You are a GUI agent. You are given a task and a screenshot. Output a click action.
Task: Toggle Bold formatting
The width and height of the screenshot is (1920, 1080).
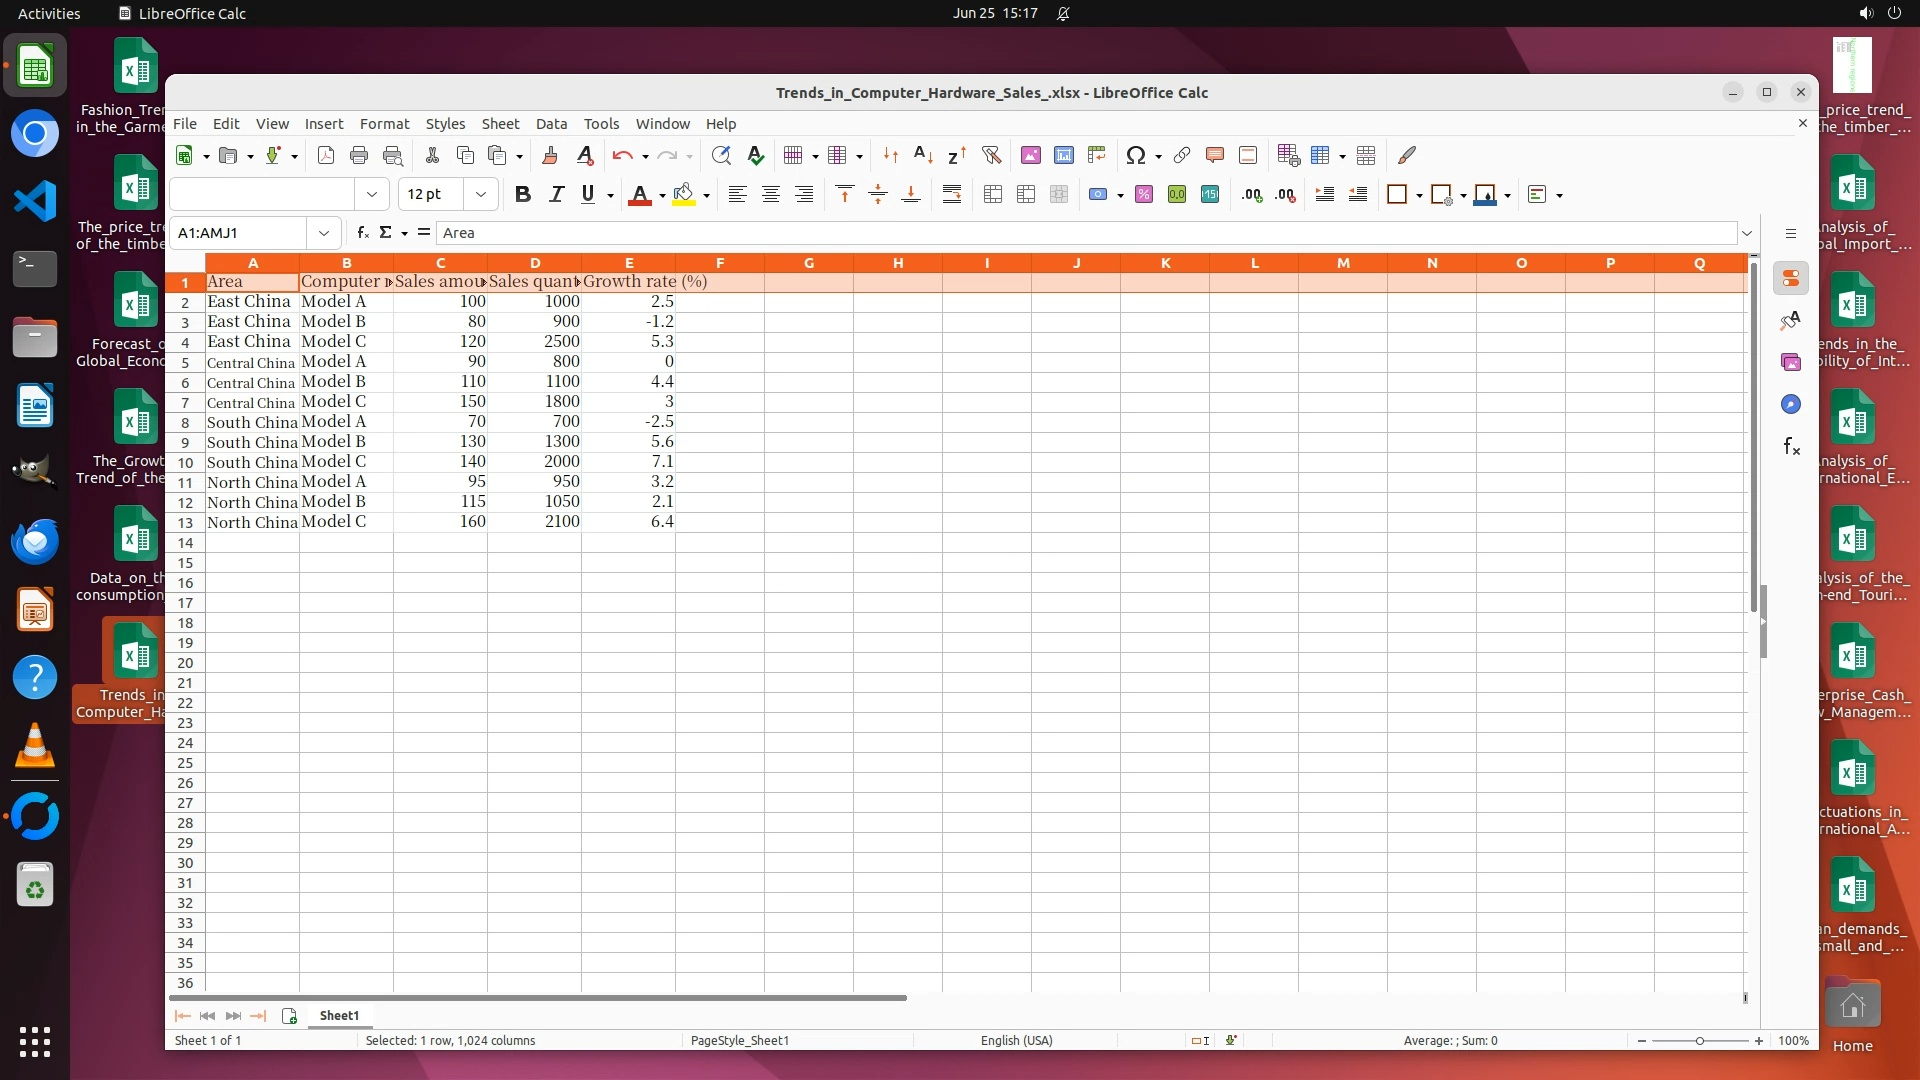(522, 195)
